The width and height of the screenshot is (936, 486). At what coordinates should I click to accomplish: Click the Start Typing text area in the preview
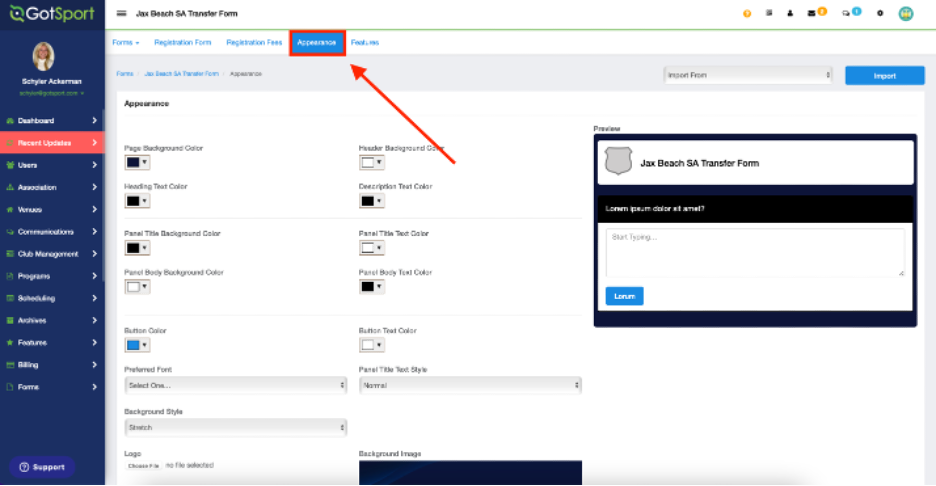(755, 252)
